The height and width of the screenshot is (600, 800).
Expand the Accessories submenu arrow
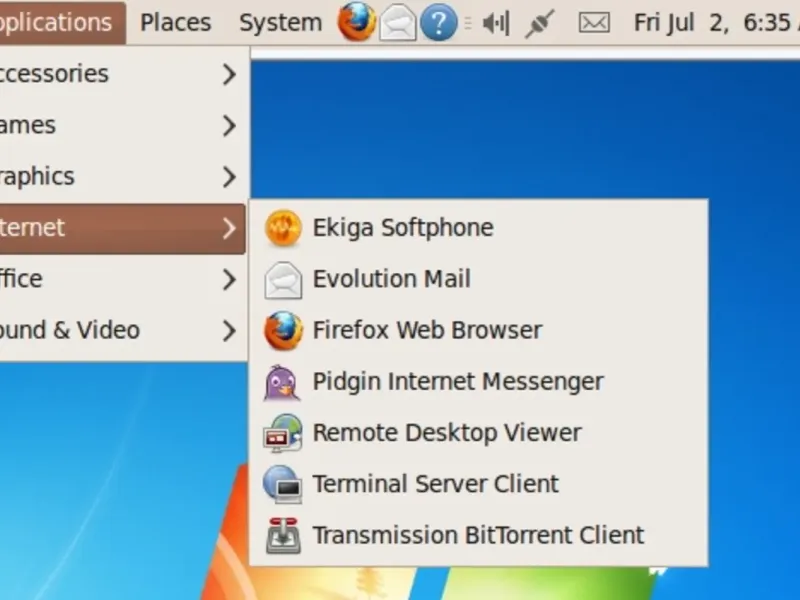(230, 74)
